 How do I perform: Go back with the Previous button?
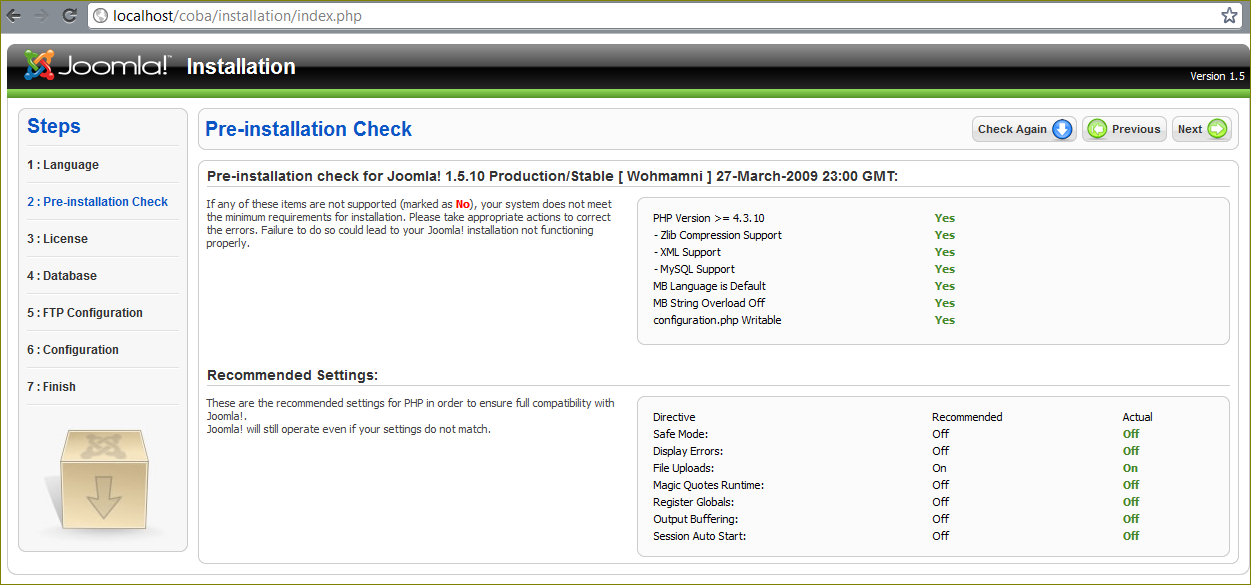(x=1124, y=129)
